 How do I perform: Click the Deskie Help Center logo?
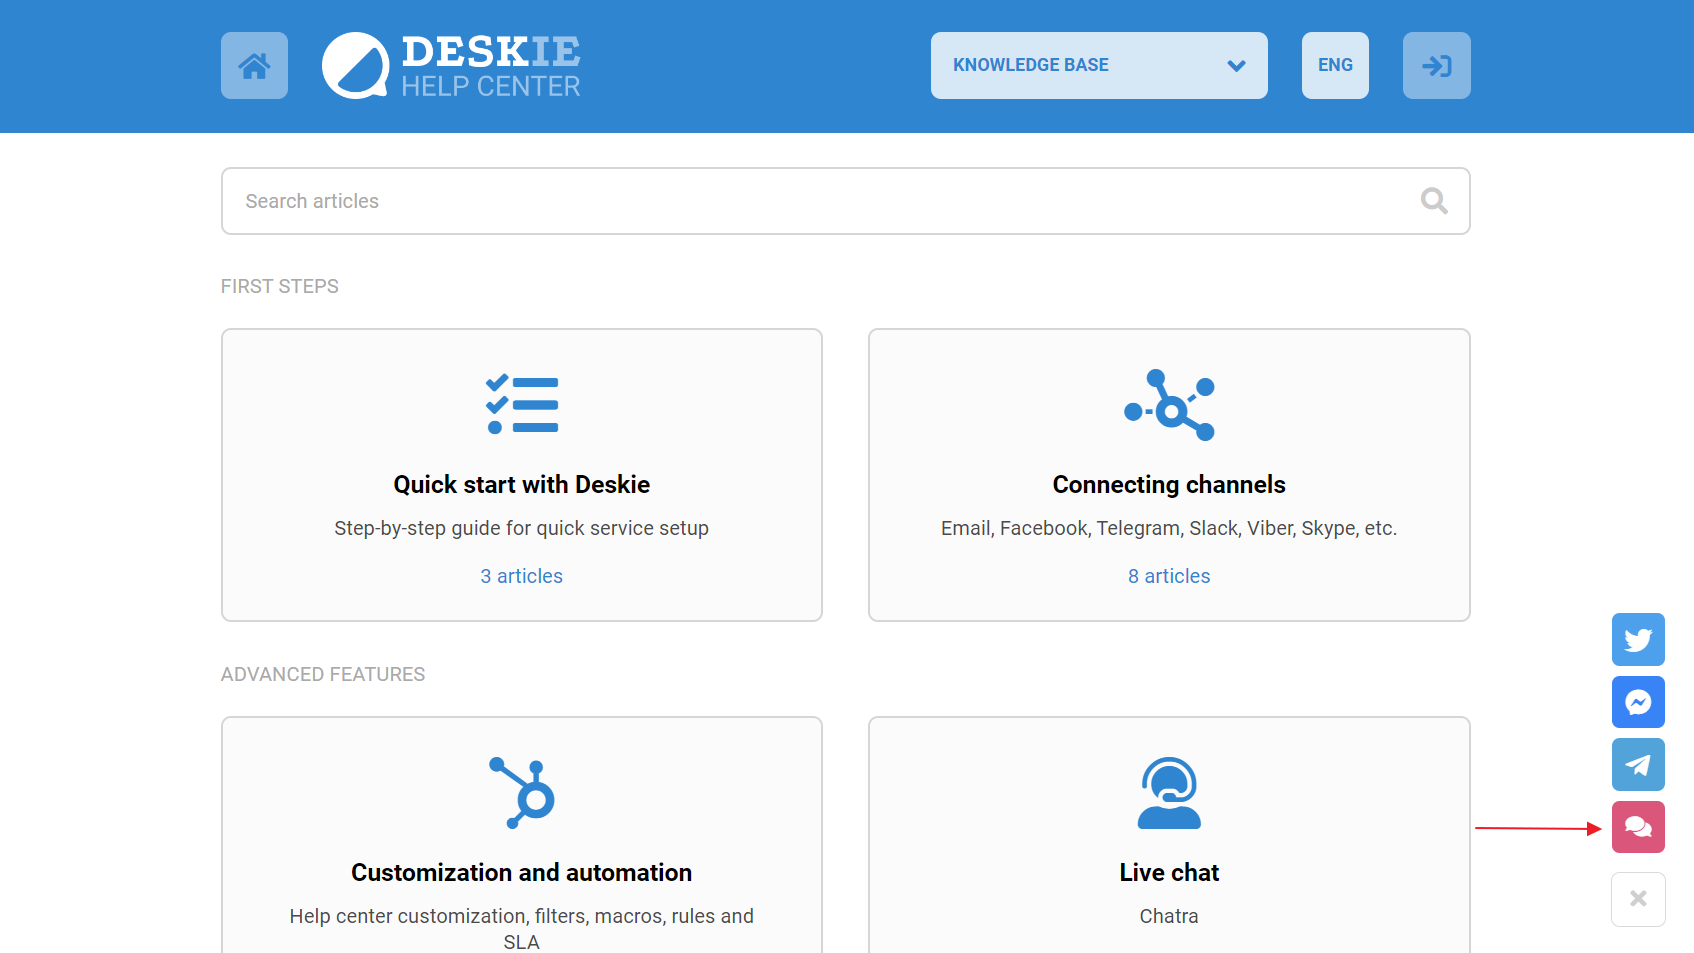tap(451, 65)
